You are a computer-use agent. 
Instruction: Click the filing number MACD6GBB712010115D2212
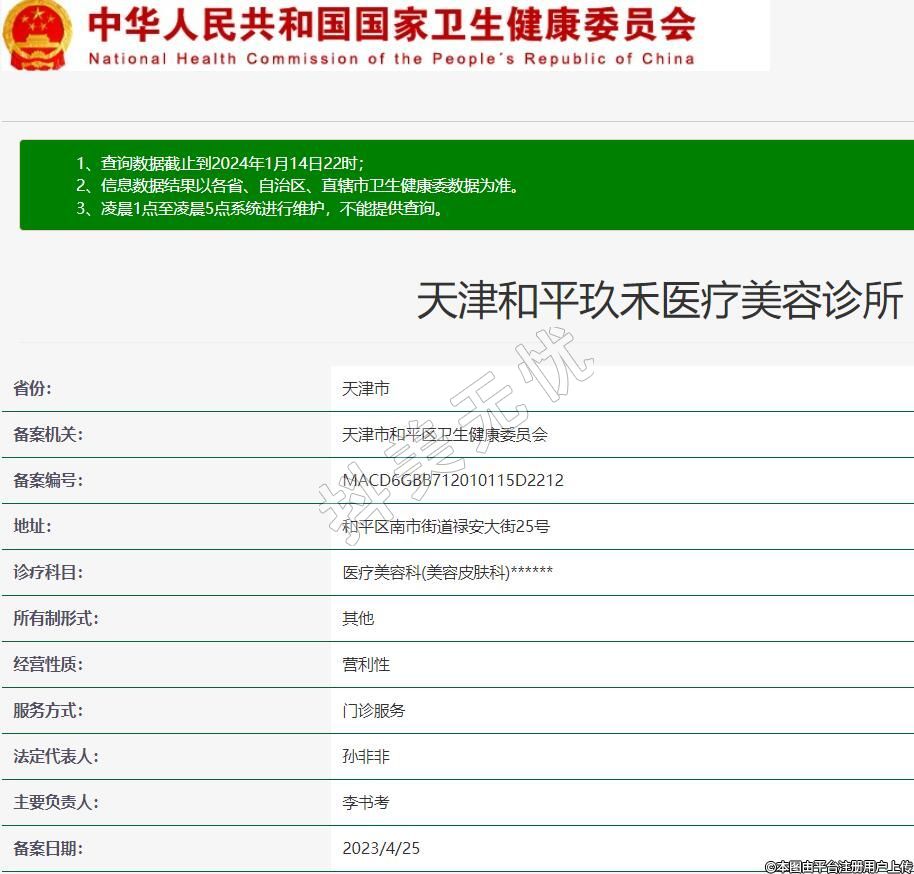[453, 480]
